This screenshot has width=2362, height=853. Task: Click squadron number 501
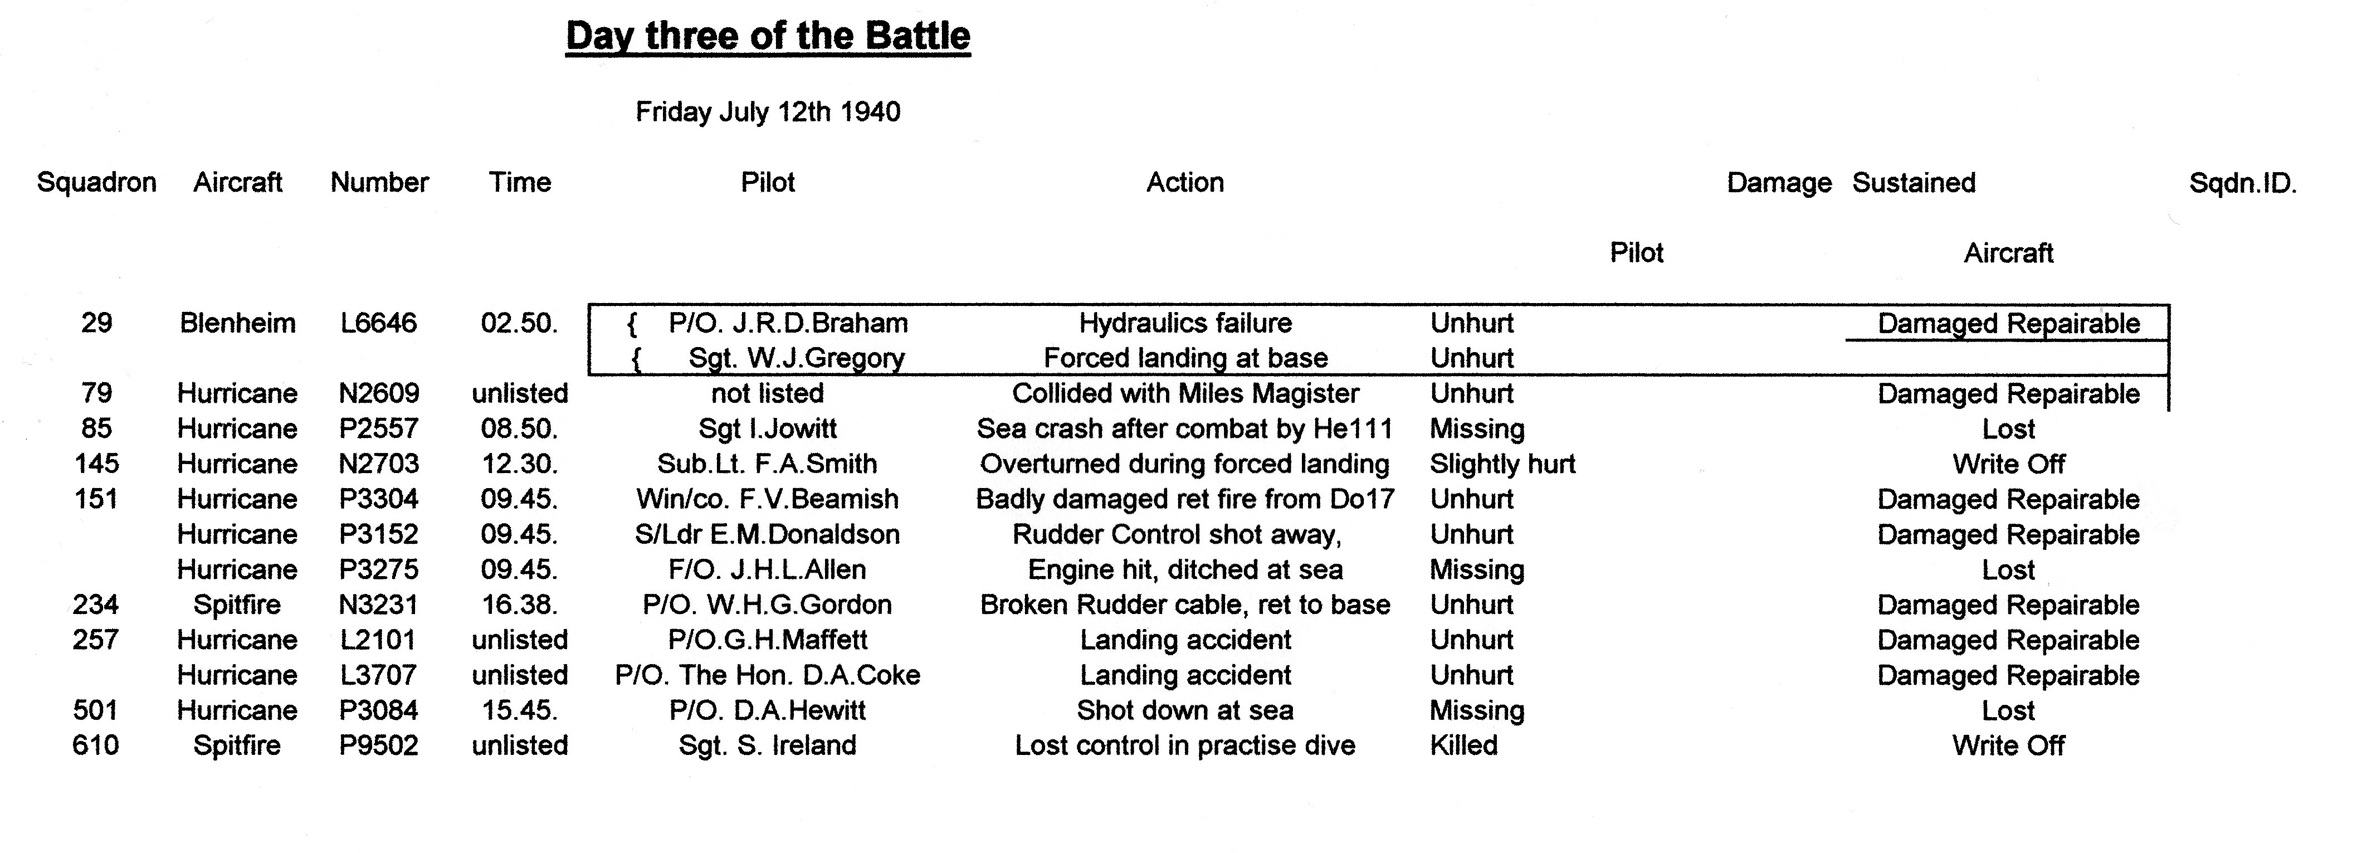pyautogui.click(x=95, y=711)
